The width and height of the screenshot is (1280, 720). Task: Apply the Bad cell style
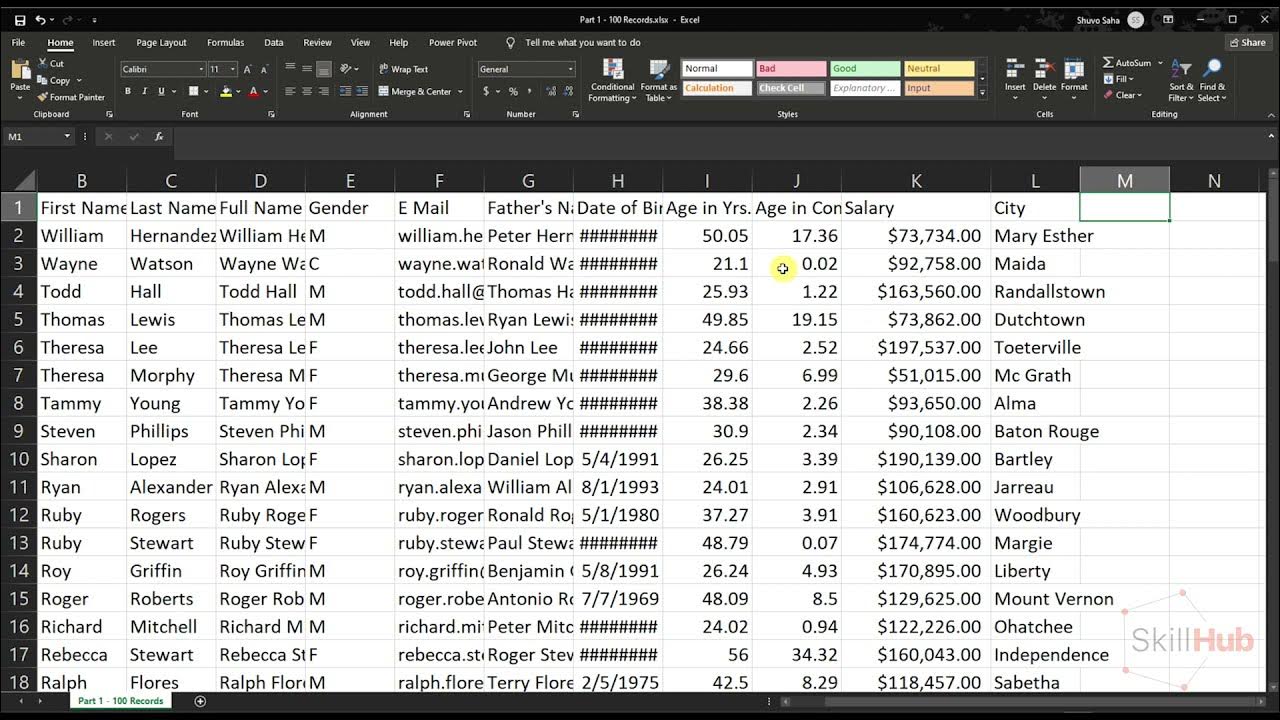click(x=791, y=69)
